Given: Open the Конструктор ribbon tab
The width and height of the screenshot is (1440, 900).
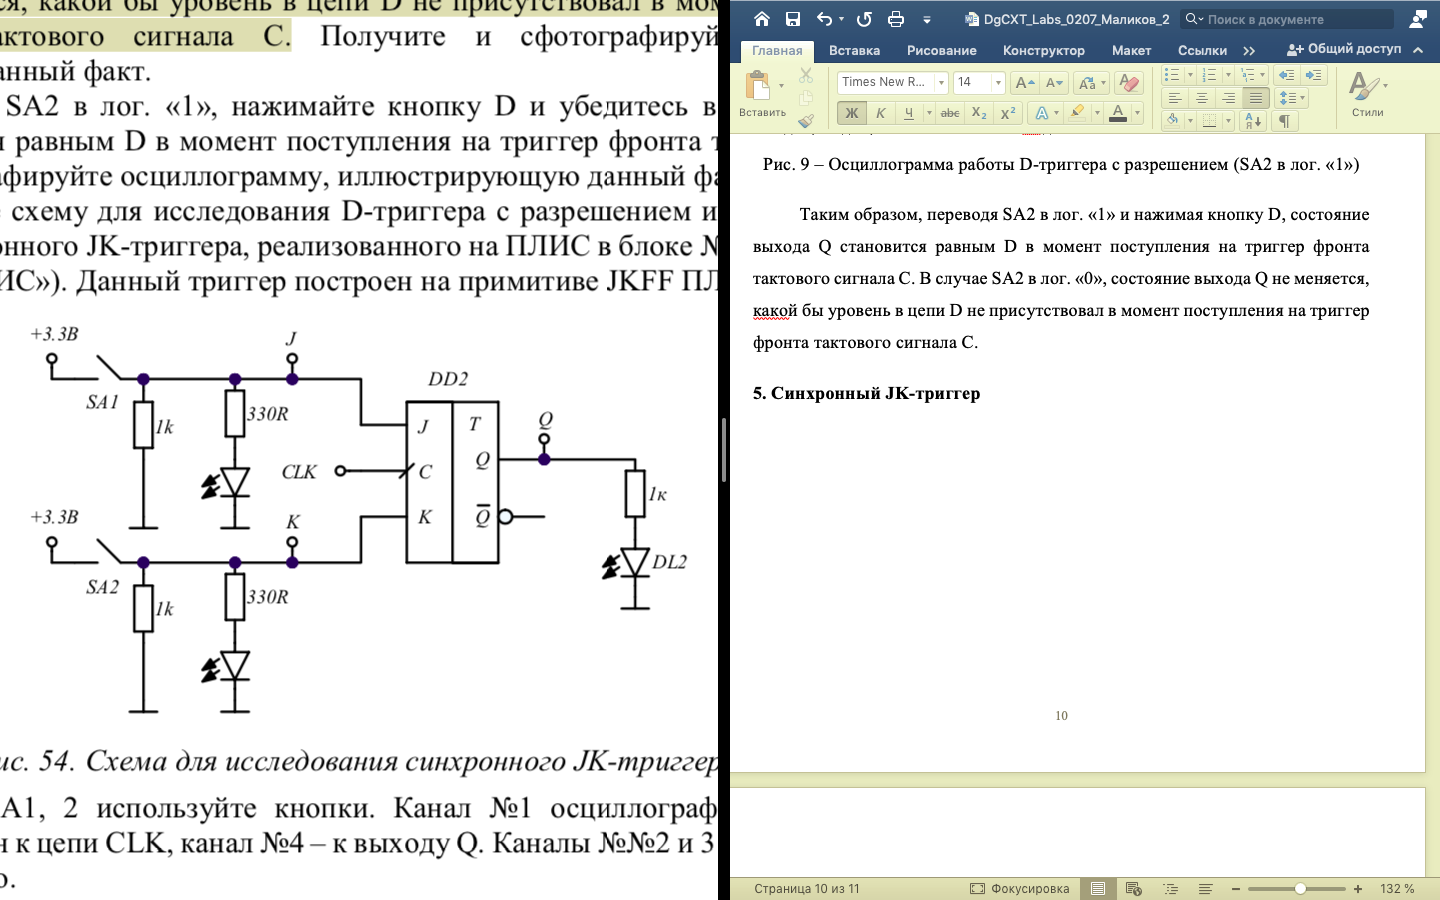Looking at the screenshot, I should (x=1044, y=50).
